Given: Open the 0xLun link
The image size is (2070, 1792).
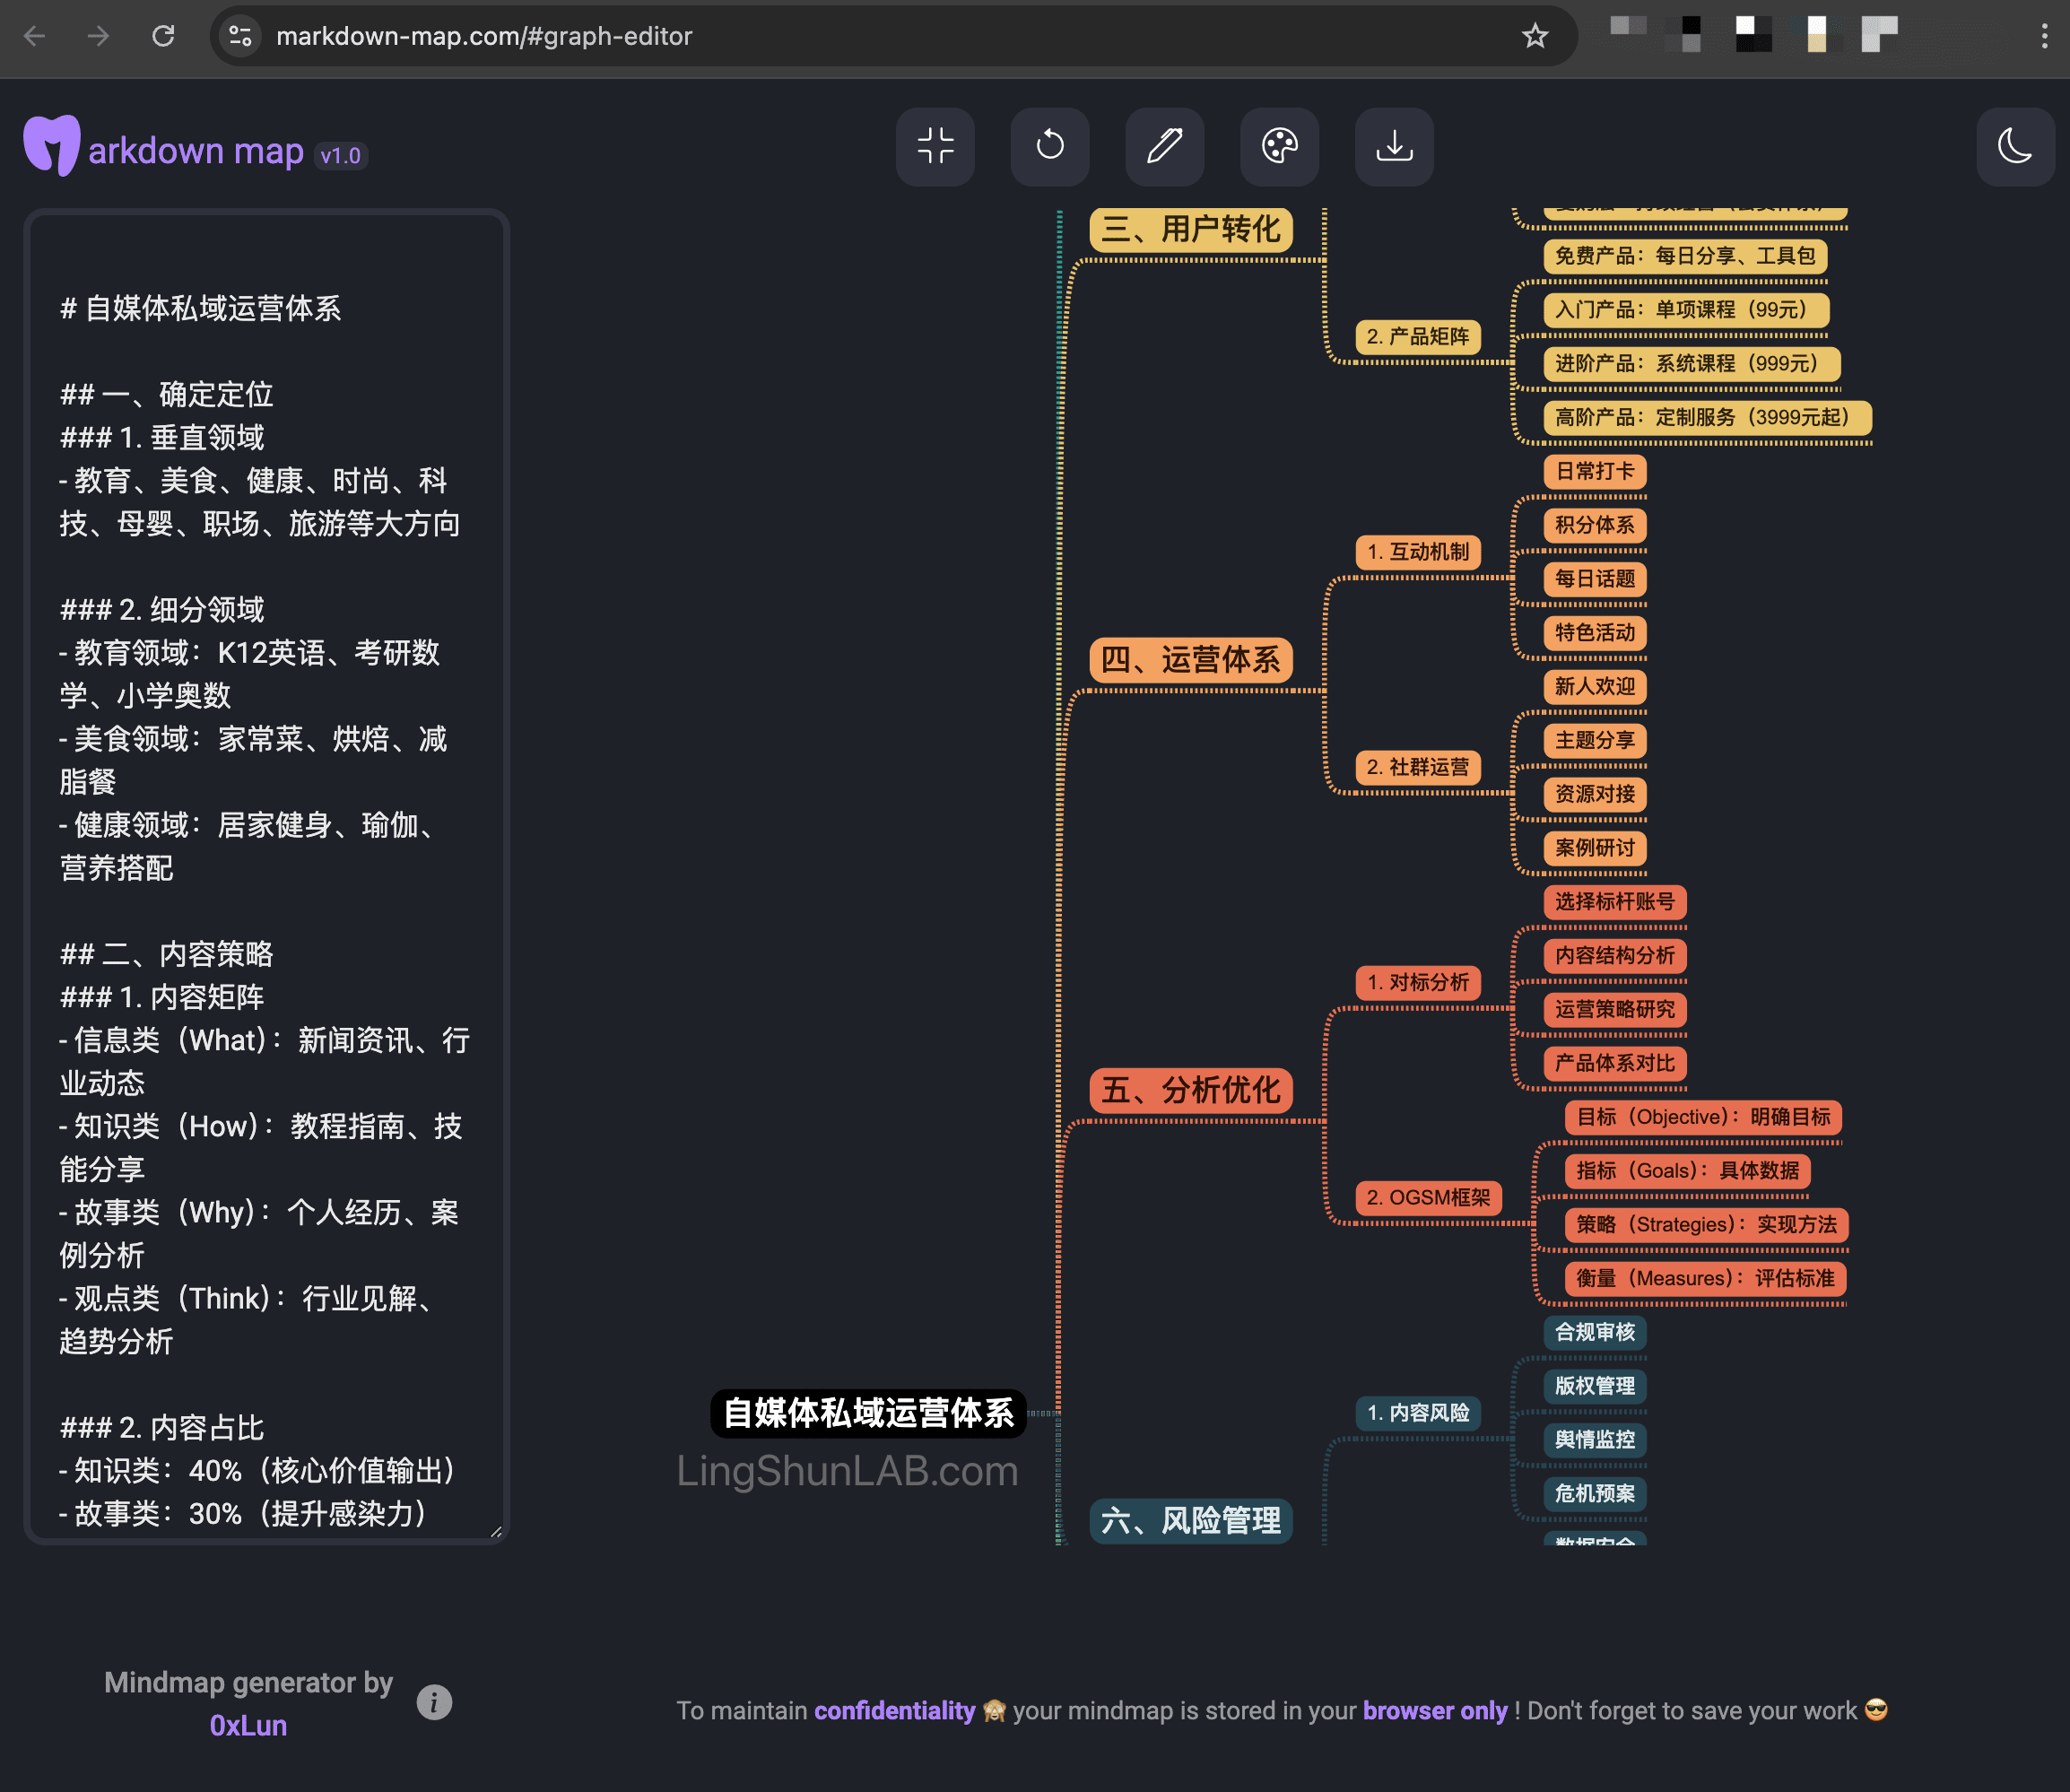Looking at the screenshot, I should [x=248, y=1726].
